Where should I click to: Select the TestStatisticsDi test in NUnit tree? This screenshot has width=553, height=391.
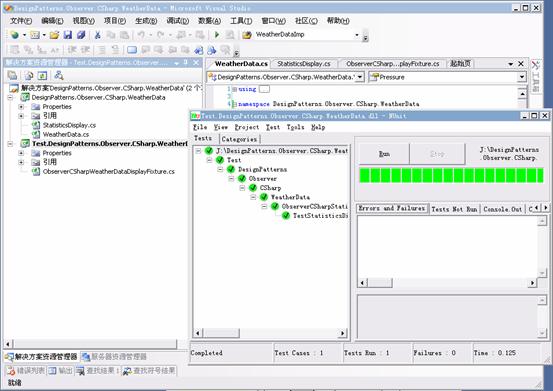click(x=320, y=216)
